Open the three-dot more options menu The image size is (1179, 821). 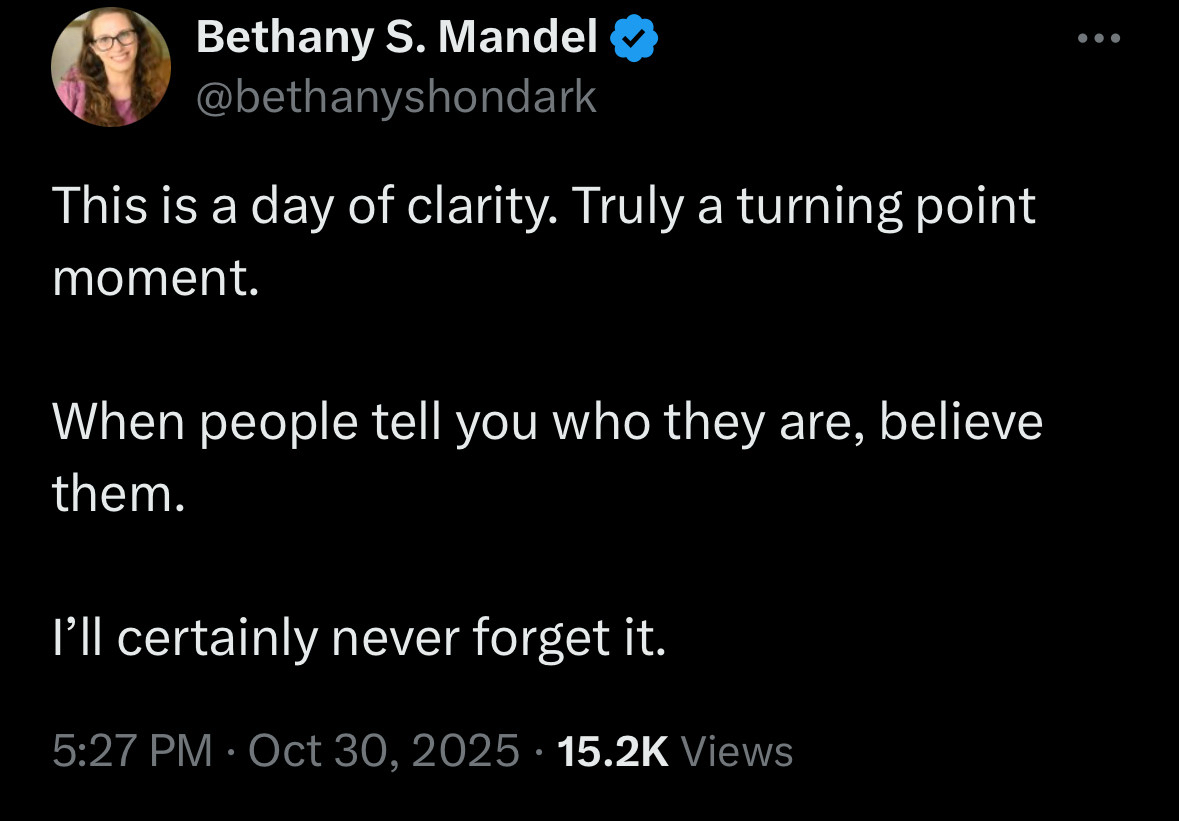point(1101,40)
